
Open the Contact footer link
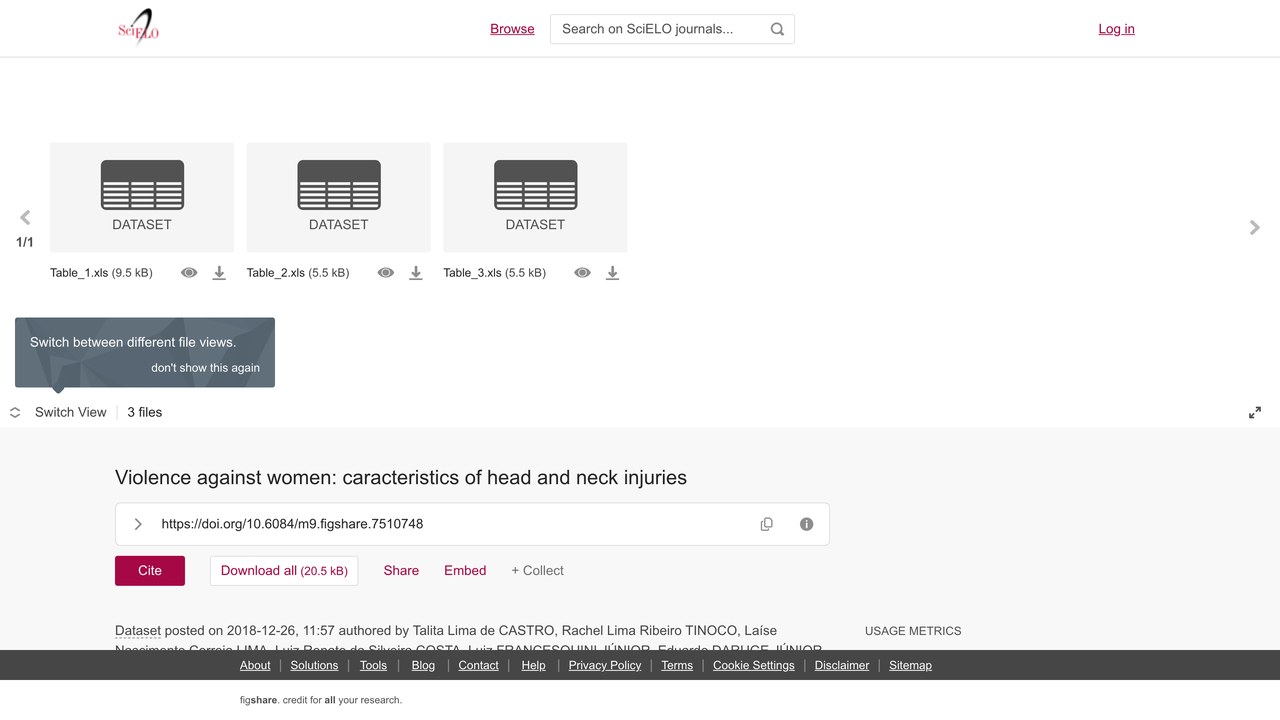point(478,665)
